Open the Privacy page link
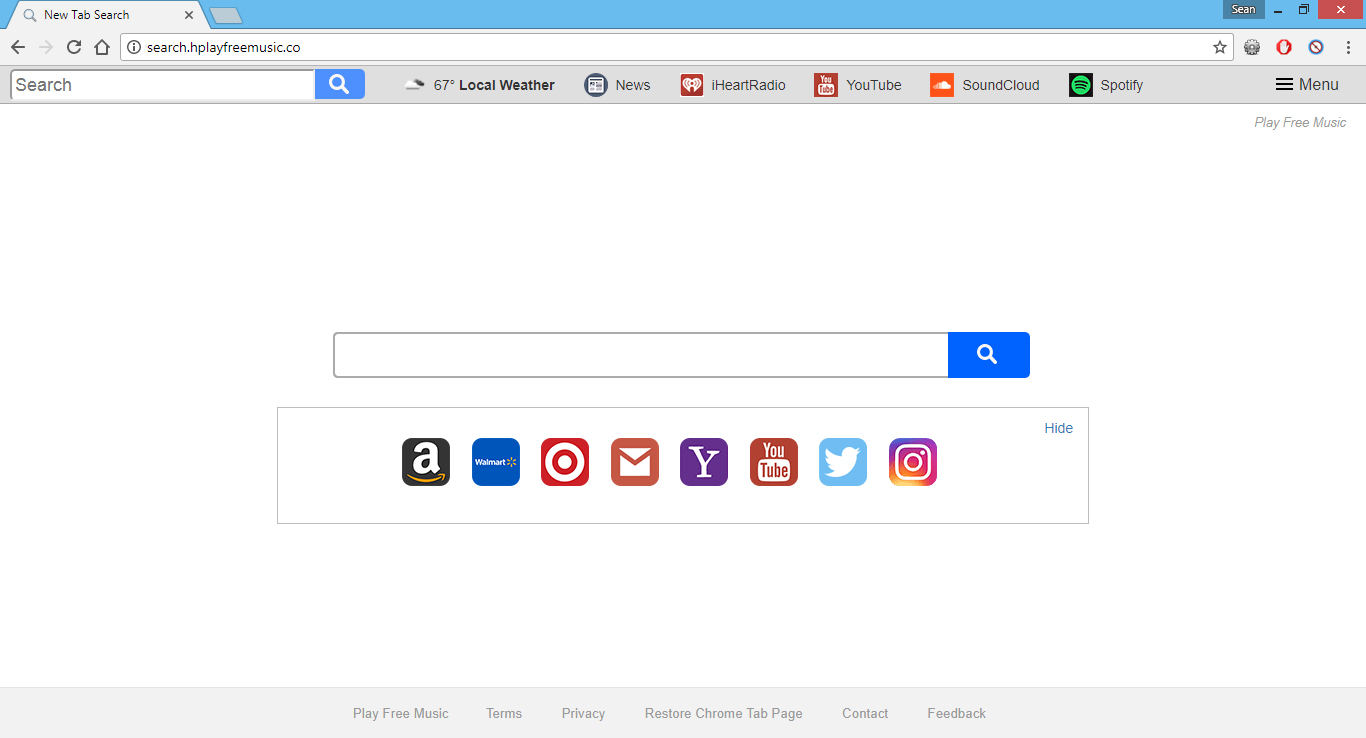Viewport: 1366px width, 738px height. [583, 713]
